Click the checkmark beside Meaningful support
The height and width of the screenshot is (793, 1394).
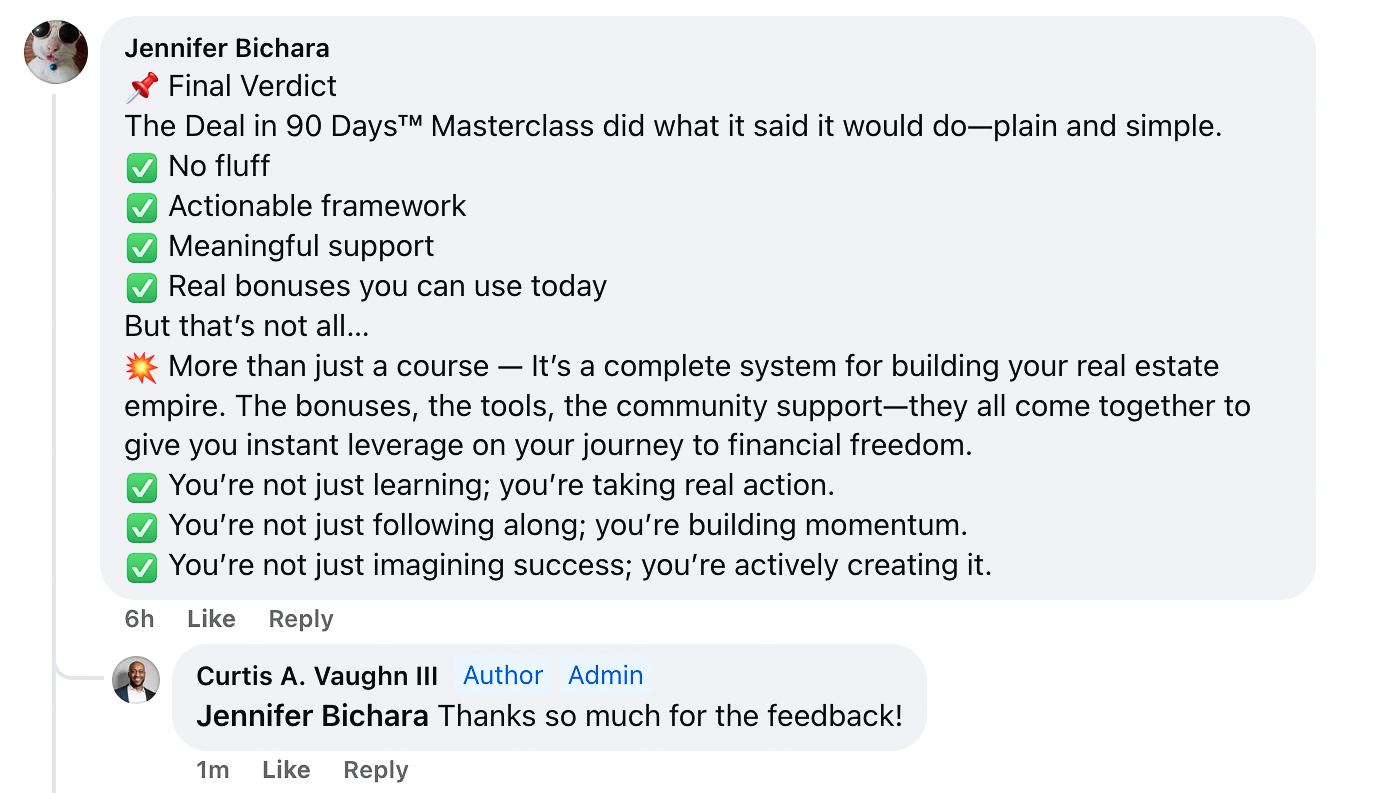click(x=142, y=247)
